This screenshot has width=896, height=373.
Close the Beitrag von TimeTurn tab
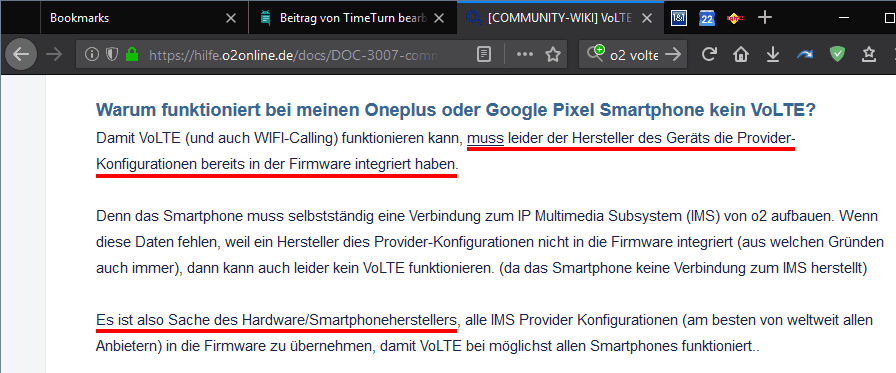439,18
